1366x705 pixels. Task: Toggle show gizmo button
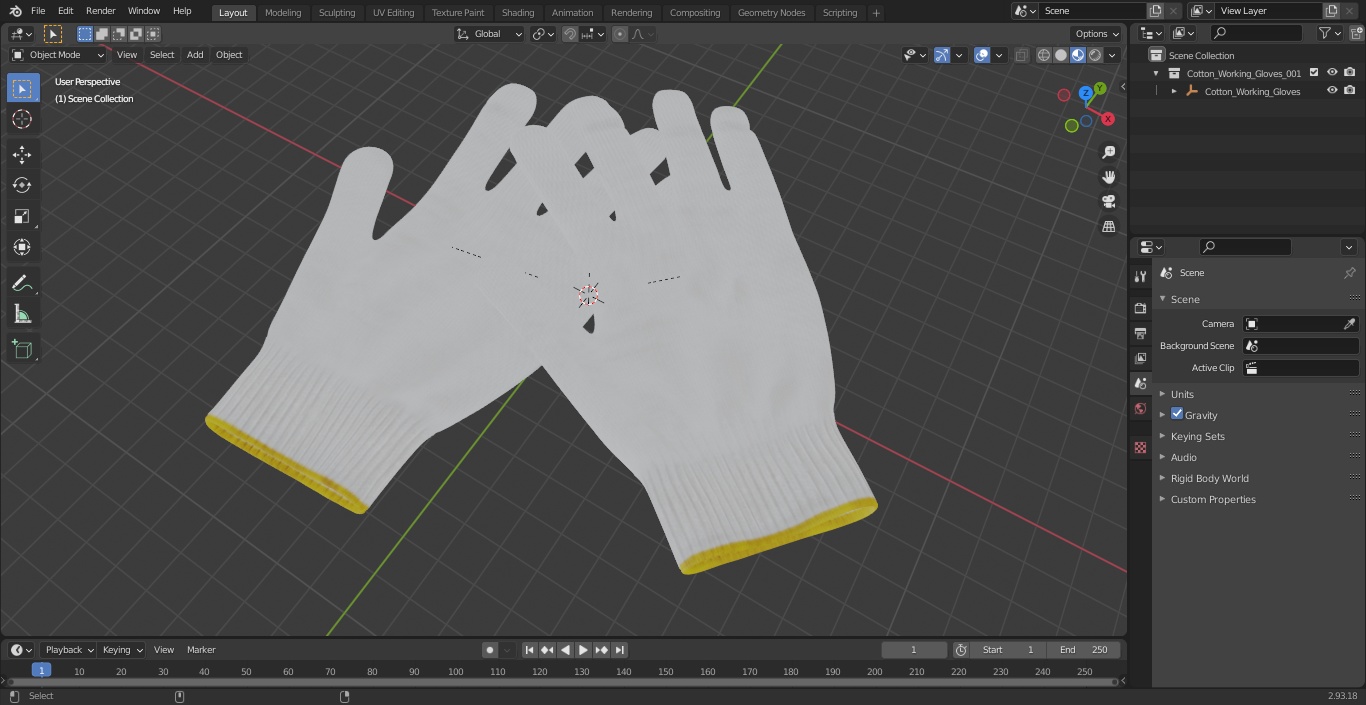(941, 55)
